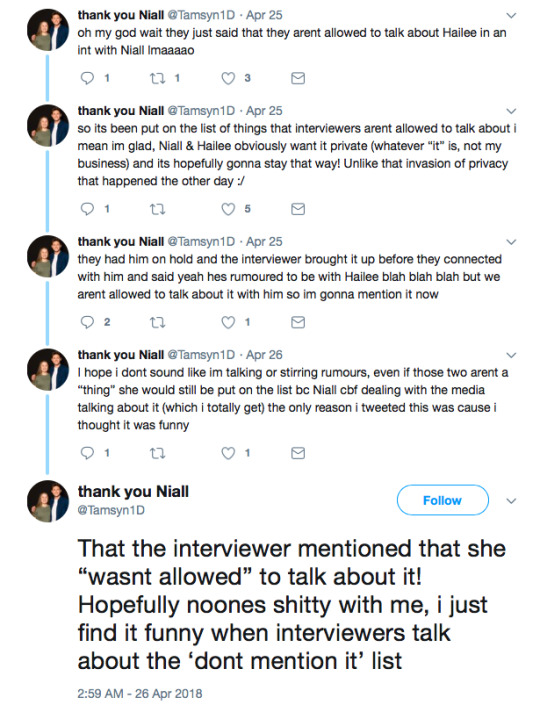Reply to the tweet with 2 replies
540x705 pixels.
(x=87, y=322)
